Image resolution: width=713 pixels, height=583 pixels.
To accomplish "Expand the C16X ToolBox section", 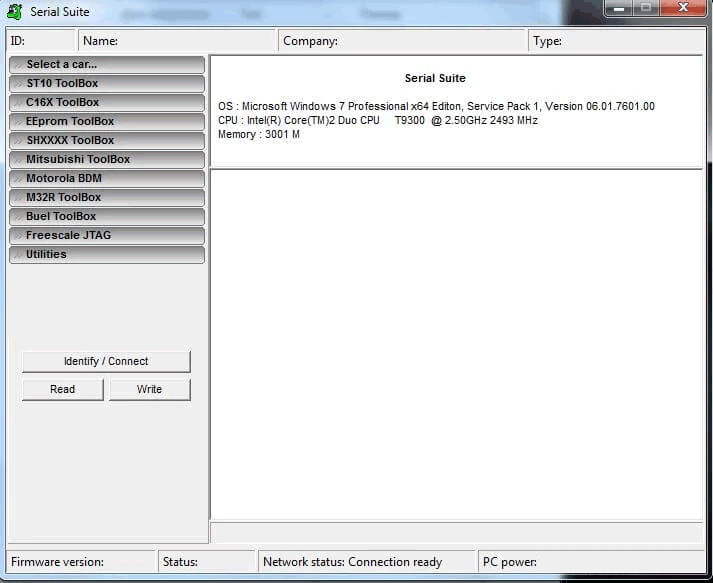I will click(106, 102).
